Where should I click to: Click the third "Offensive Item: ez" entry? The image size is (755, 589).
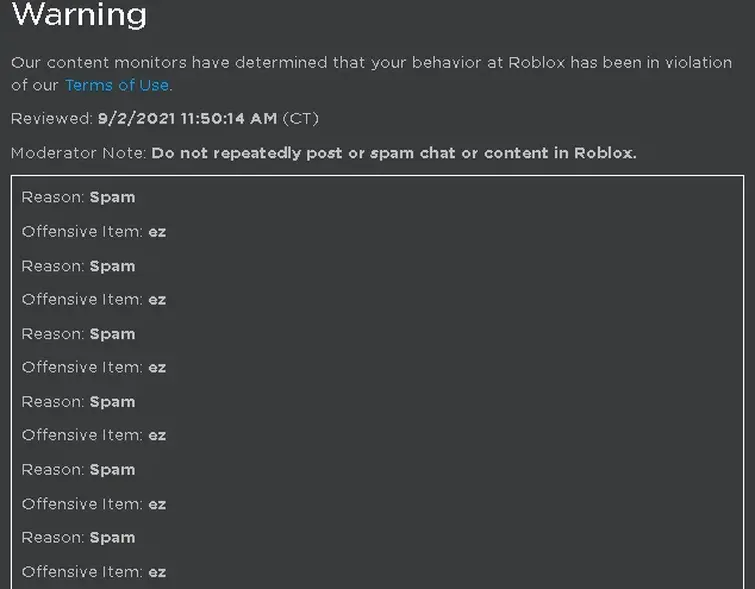click(x=94, y=367)
